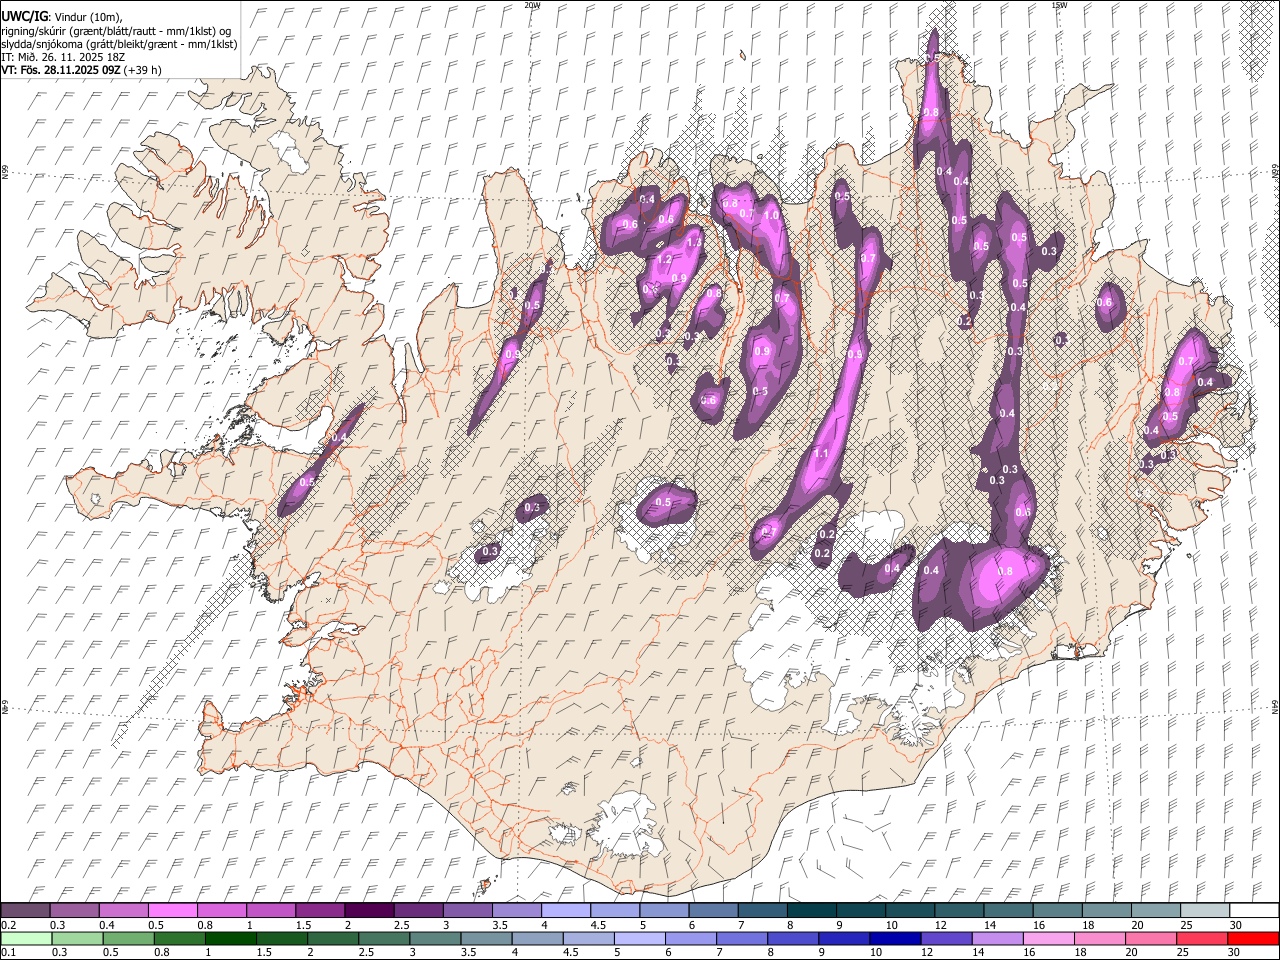
Task: Click the '30' label in the upper legend row
Action: coord(1235,925)
